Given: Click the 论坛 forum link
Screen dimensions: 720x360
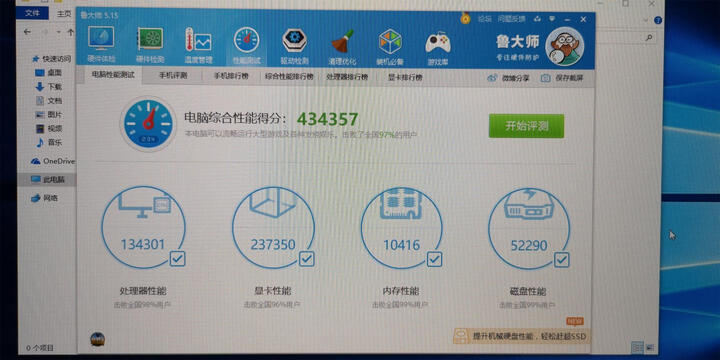Looking at the screenshot, I should point(485,19).
